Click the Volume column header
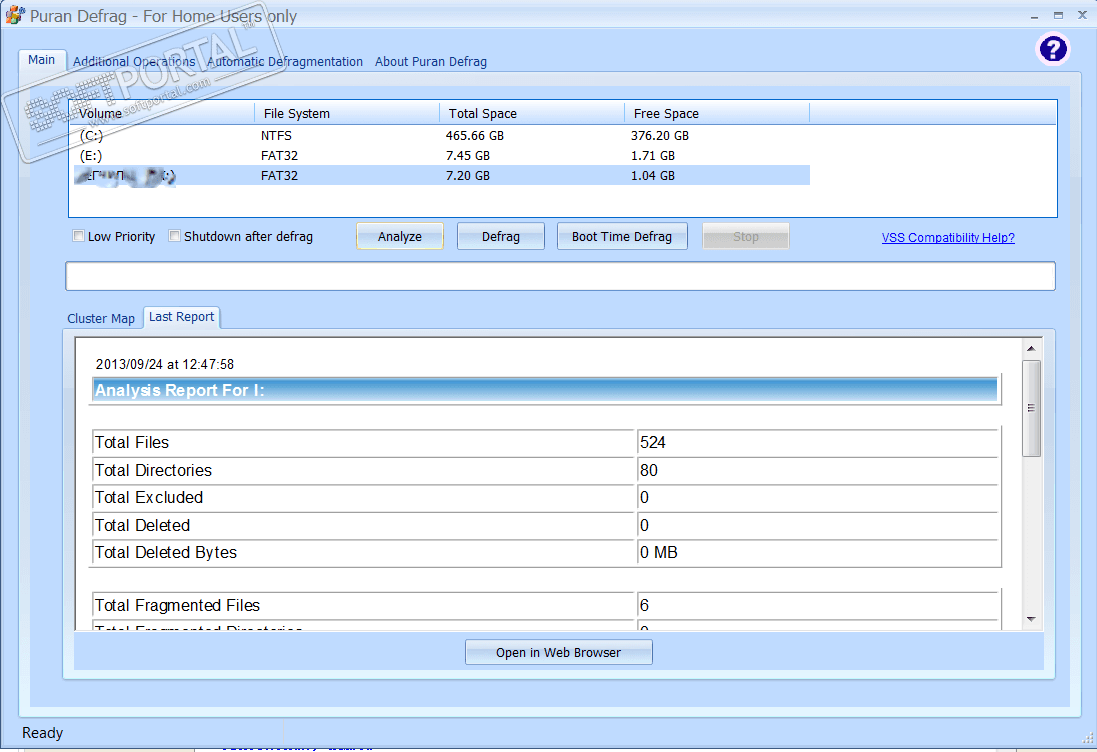This screenshot has height=752, width=1097. (162, 113)
